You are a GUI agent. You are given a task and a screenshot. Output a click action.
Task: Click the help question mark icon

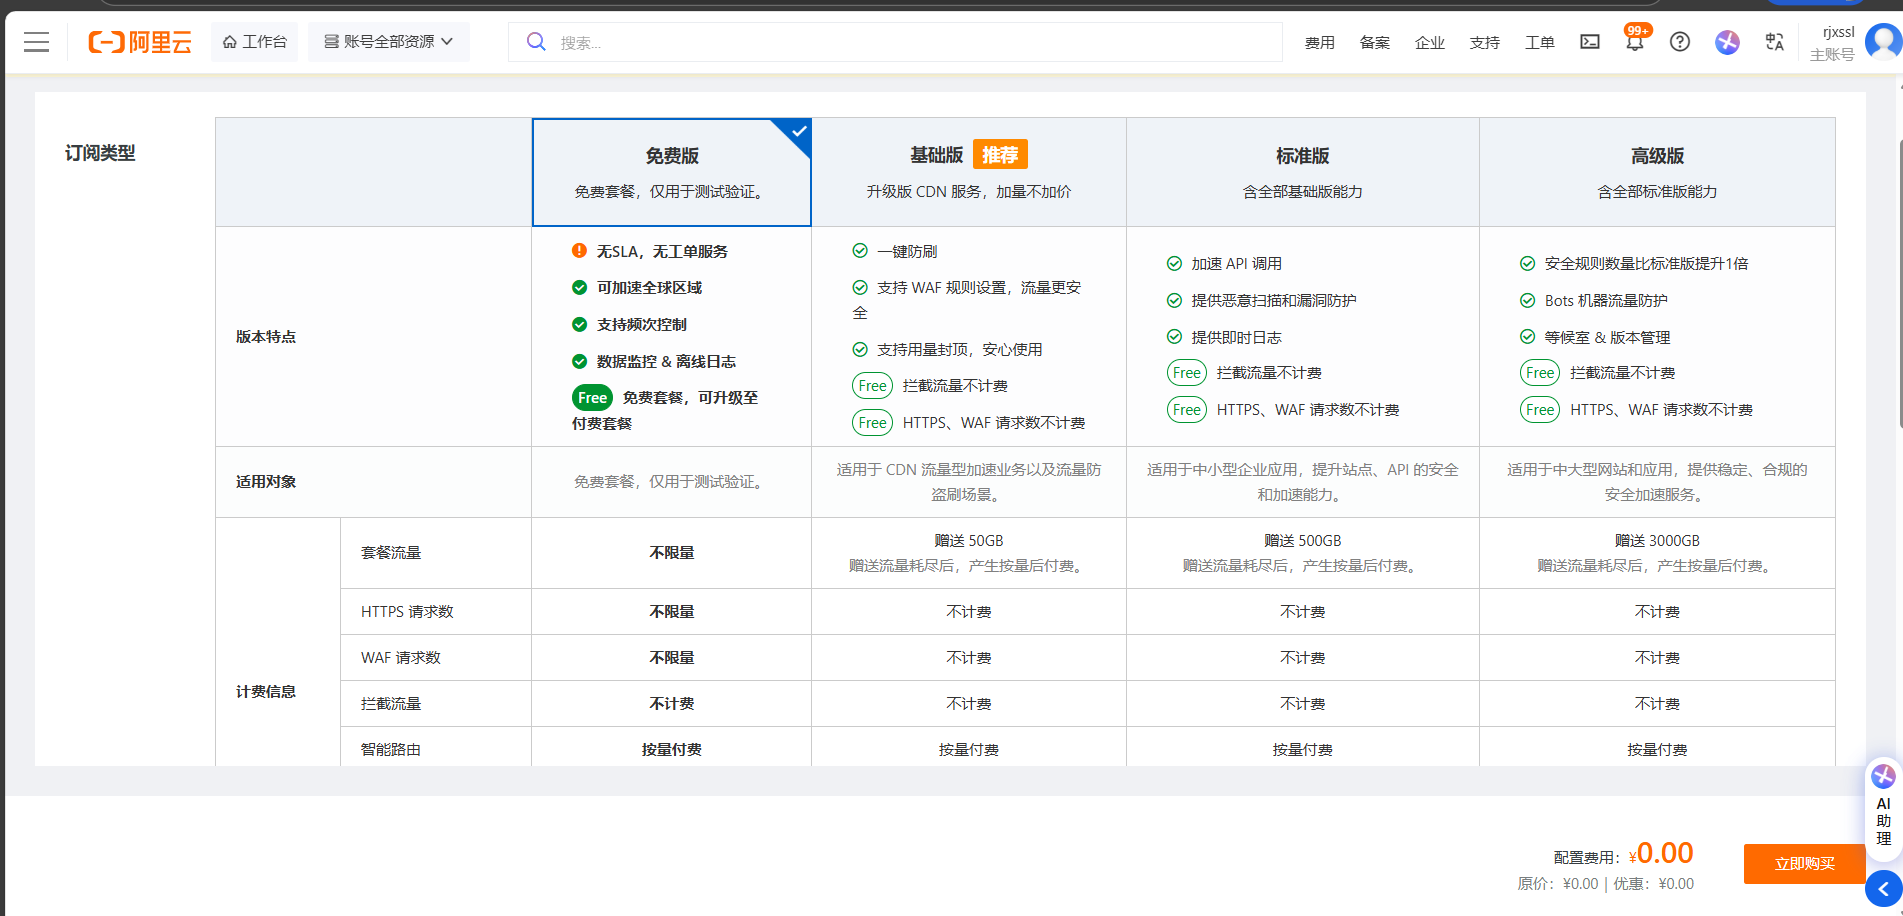coord(1680,42)
